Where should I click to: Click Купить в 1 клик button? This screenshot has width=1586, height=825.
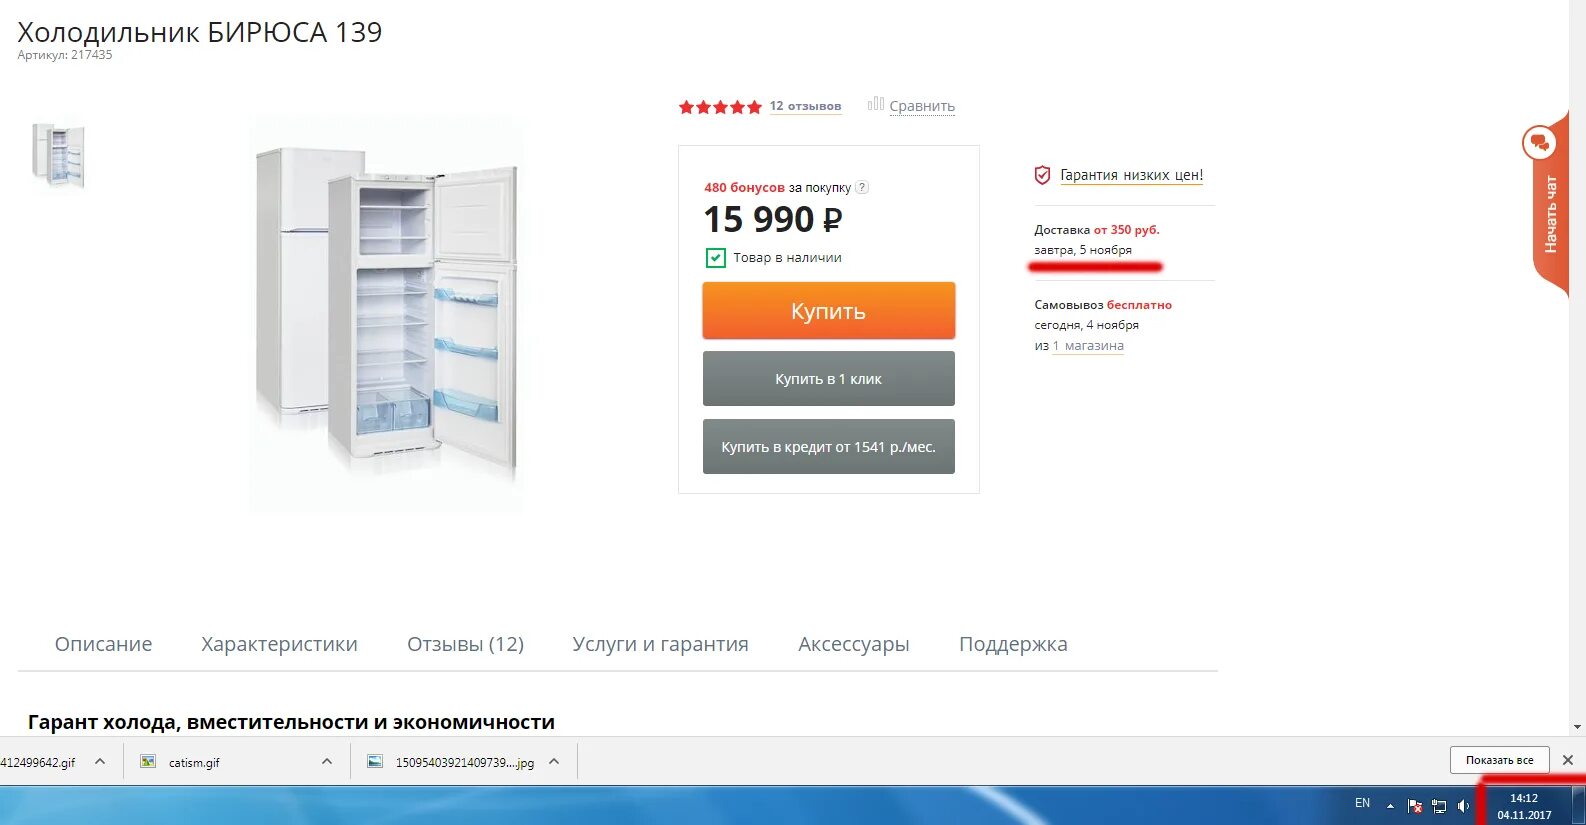pos(829,379)
